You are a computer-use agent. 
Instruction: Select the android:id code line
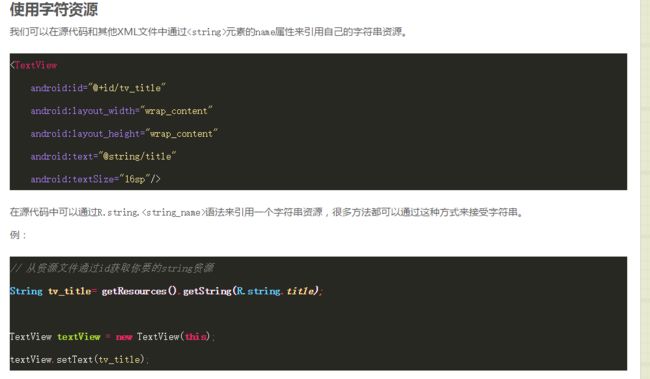tap(98, 88)
